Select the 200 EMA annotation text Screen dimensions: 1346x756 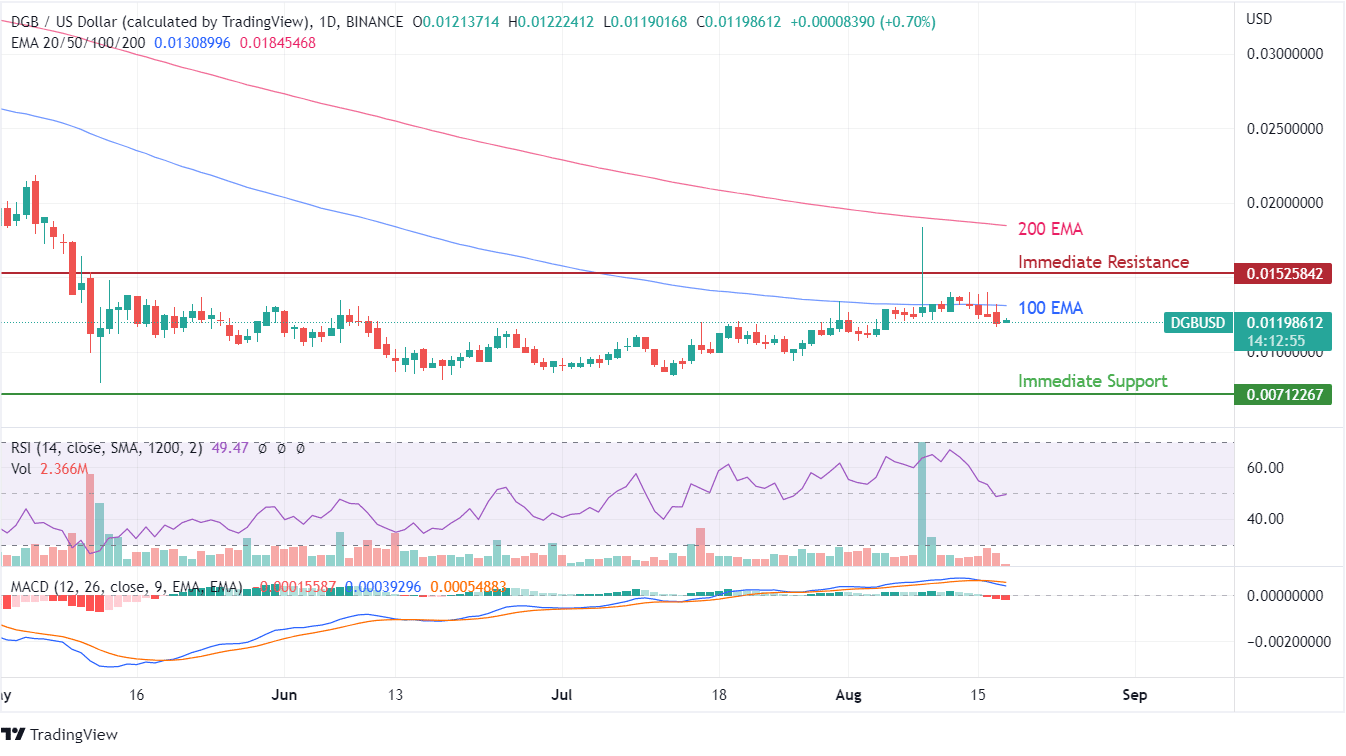pyautogui.click(x=1050, y=229)
